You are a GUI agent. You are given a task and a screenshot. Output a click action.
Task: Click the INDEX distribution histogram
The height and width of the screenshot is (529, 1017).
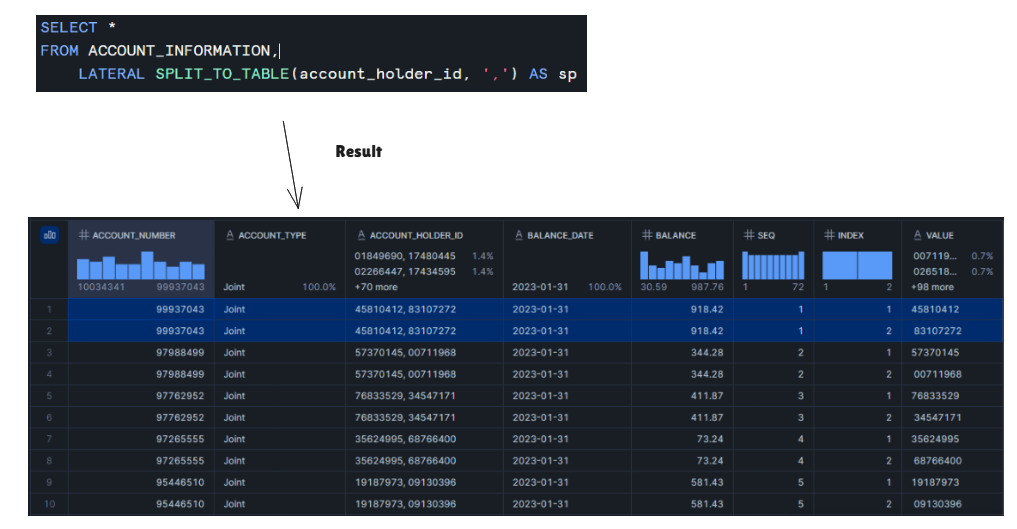click(x=857, y=265)
